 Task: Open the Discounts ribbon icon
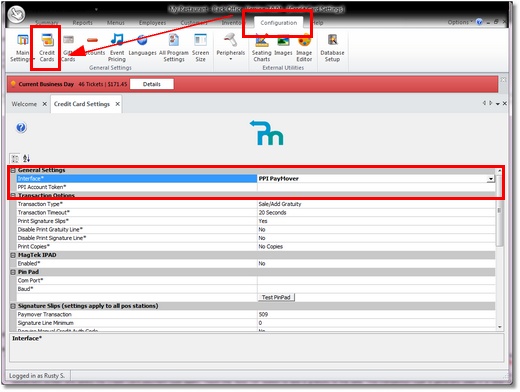(x=93, y=45)
